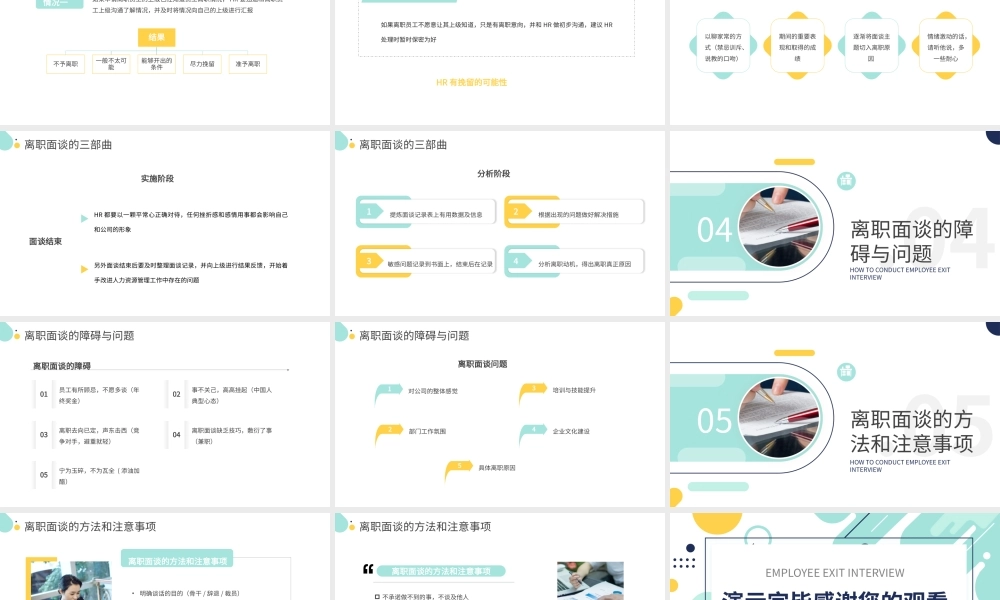Click the '一般不太可能' box
Image resolution: width=1000 pixels, height=600 pixels.
tap(111, 64)
